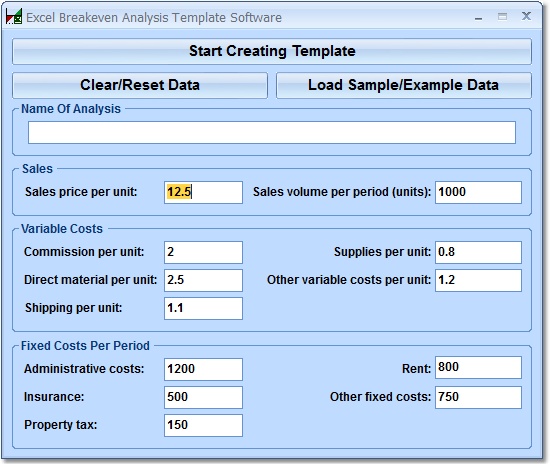This screenshot has width=550, height=466.
Task: Reset all fields with Clear/Reset Data
Action: (x=140, y=85)
